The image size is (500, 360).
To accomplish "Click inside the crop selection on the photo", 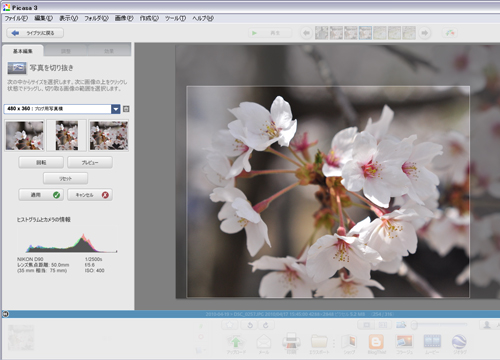I will coord(328,192).
